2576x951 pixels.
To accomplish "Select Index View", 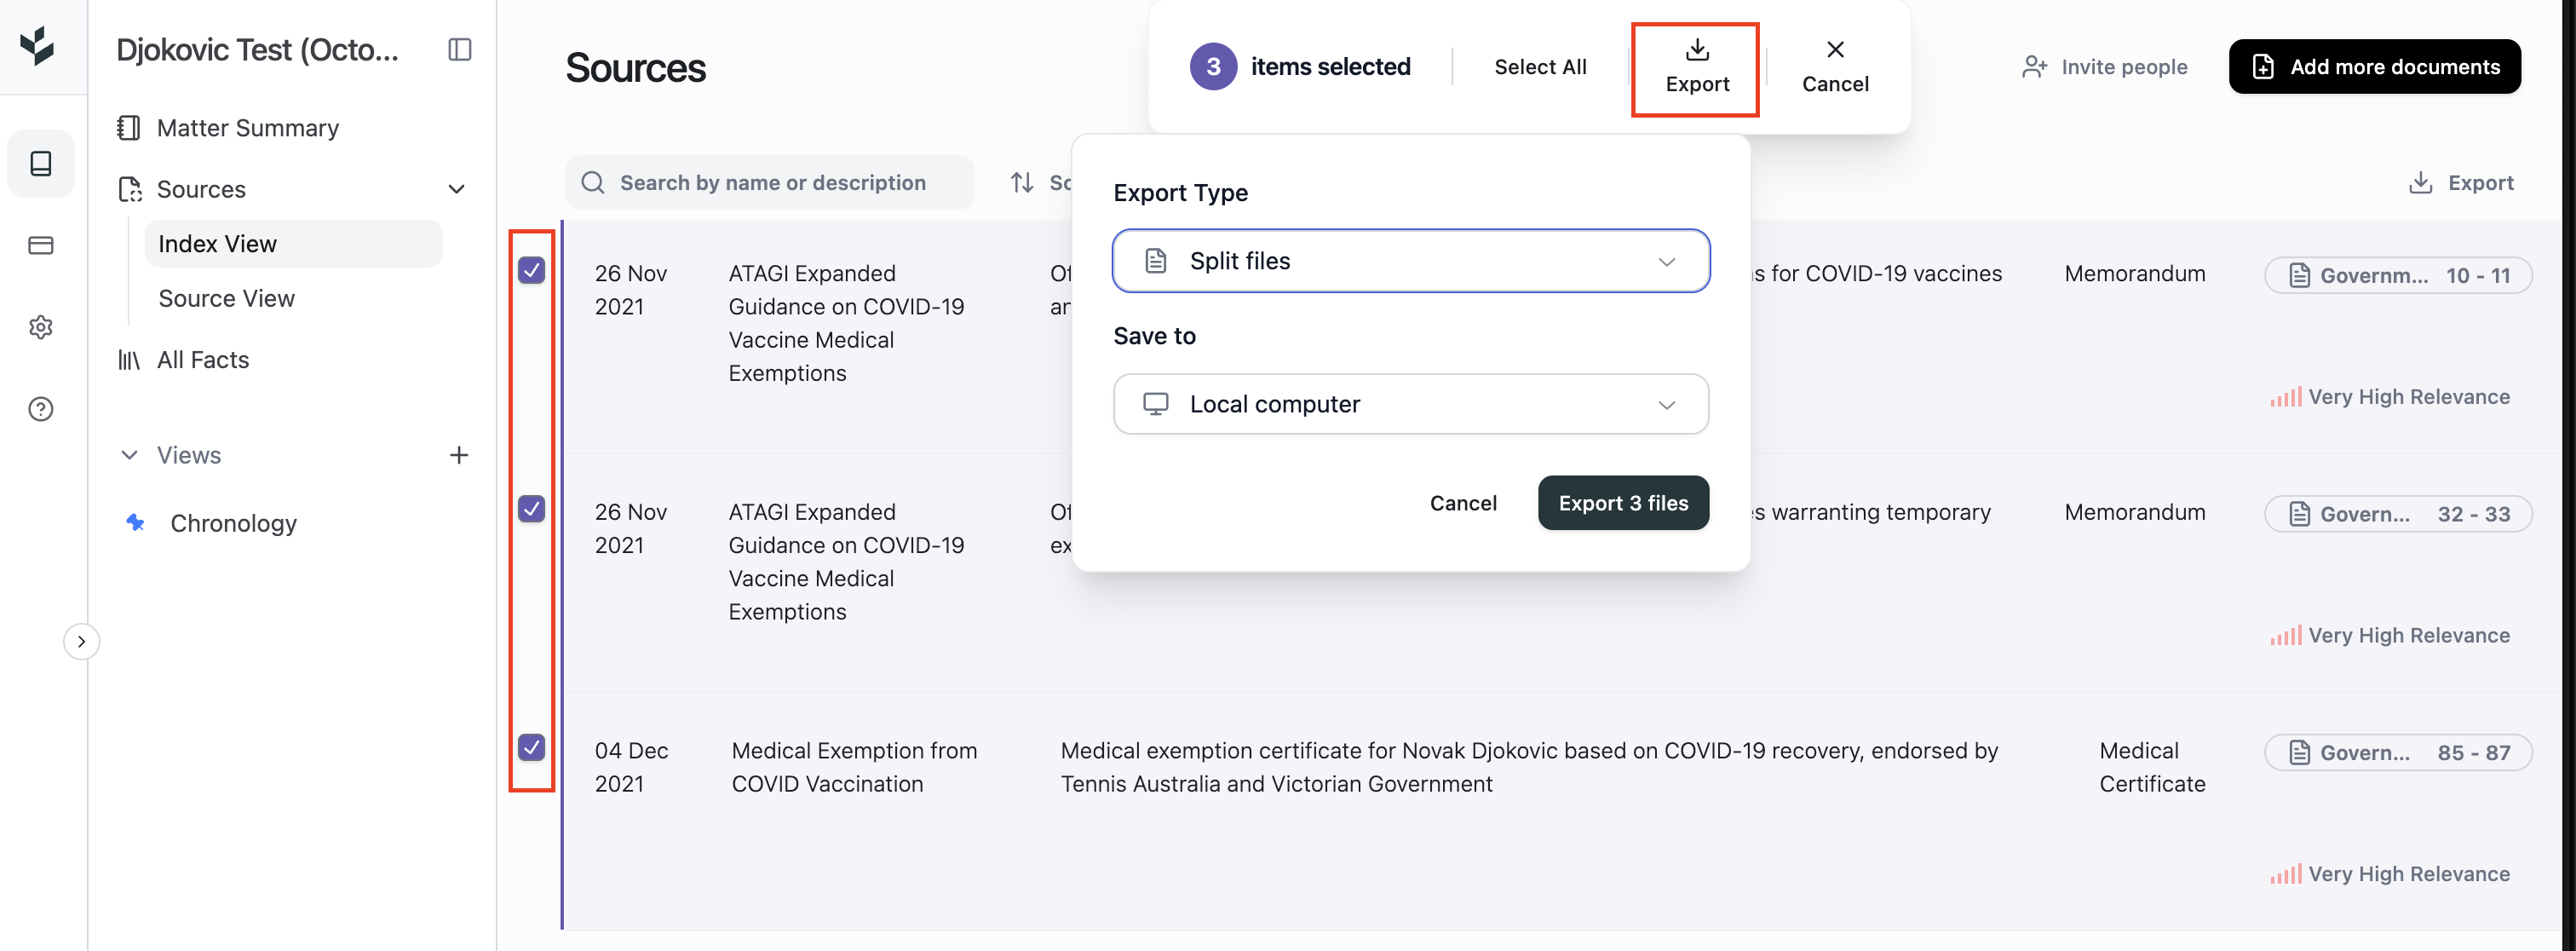I will [x=293, y=244].
